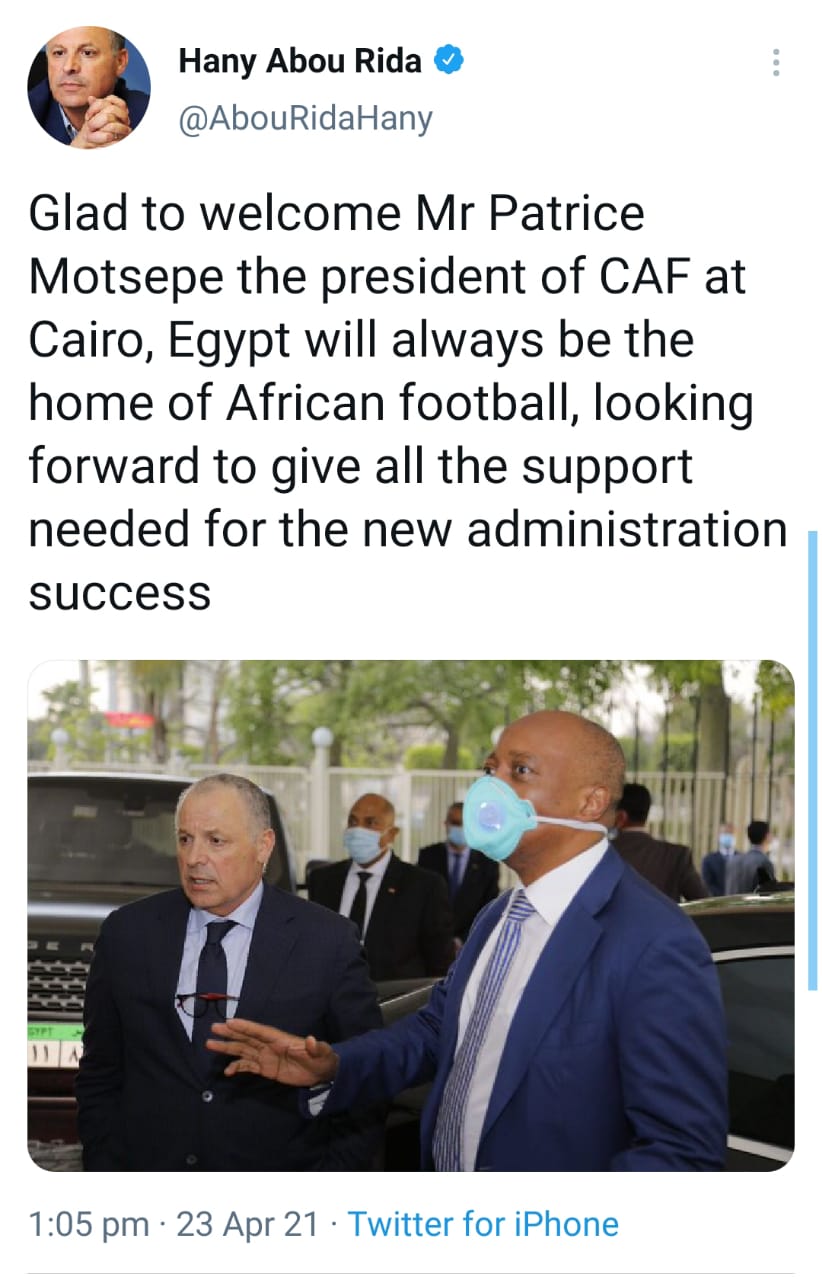Open the @AbouRidaHany handle

pyautogui.click(x=305, y=118)
